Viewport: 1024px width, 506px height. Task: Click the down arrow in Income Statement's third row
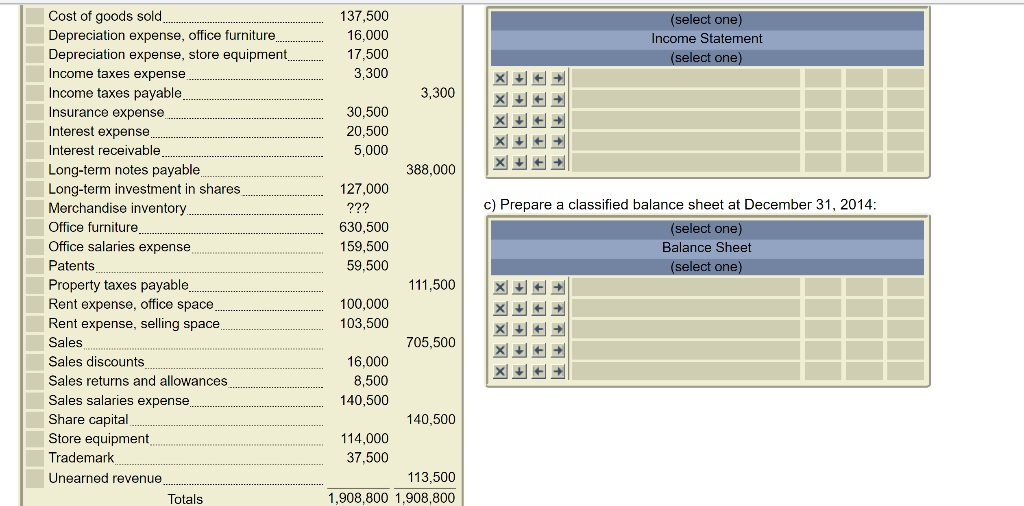click(x=519, y=120)
